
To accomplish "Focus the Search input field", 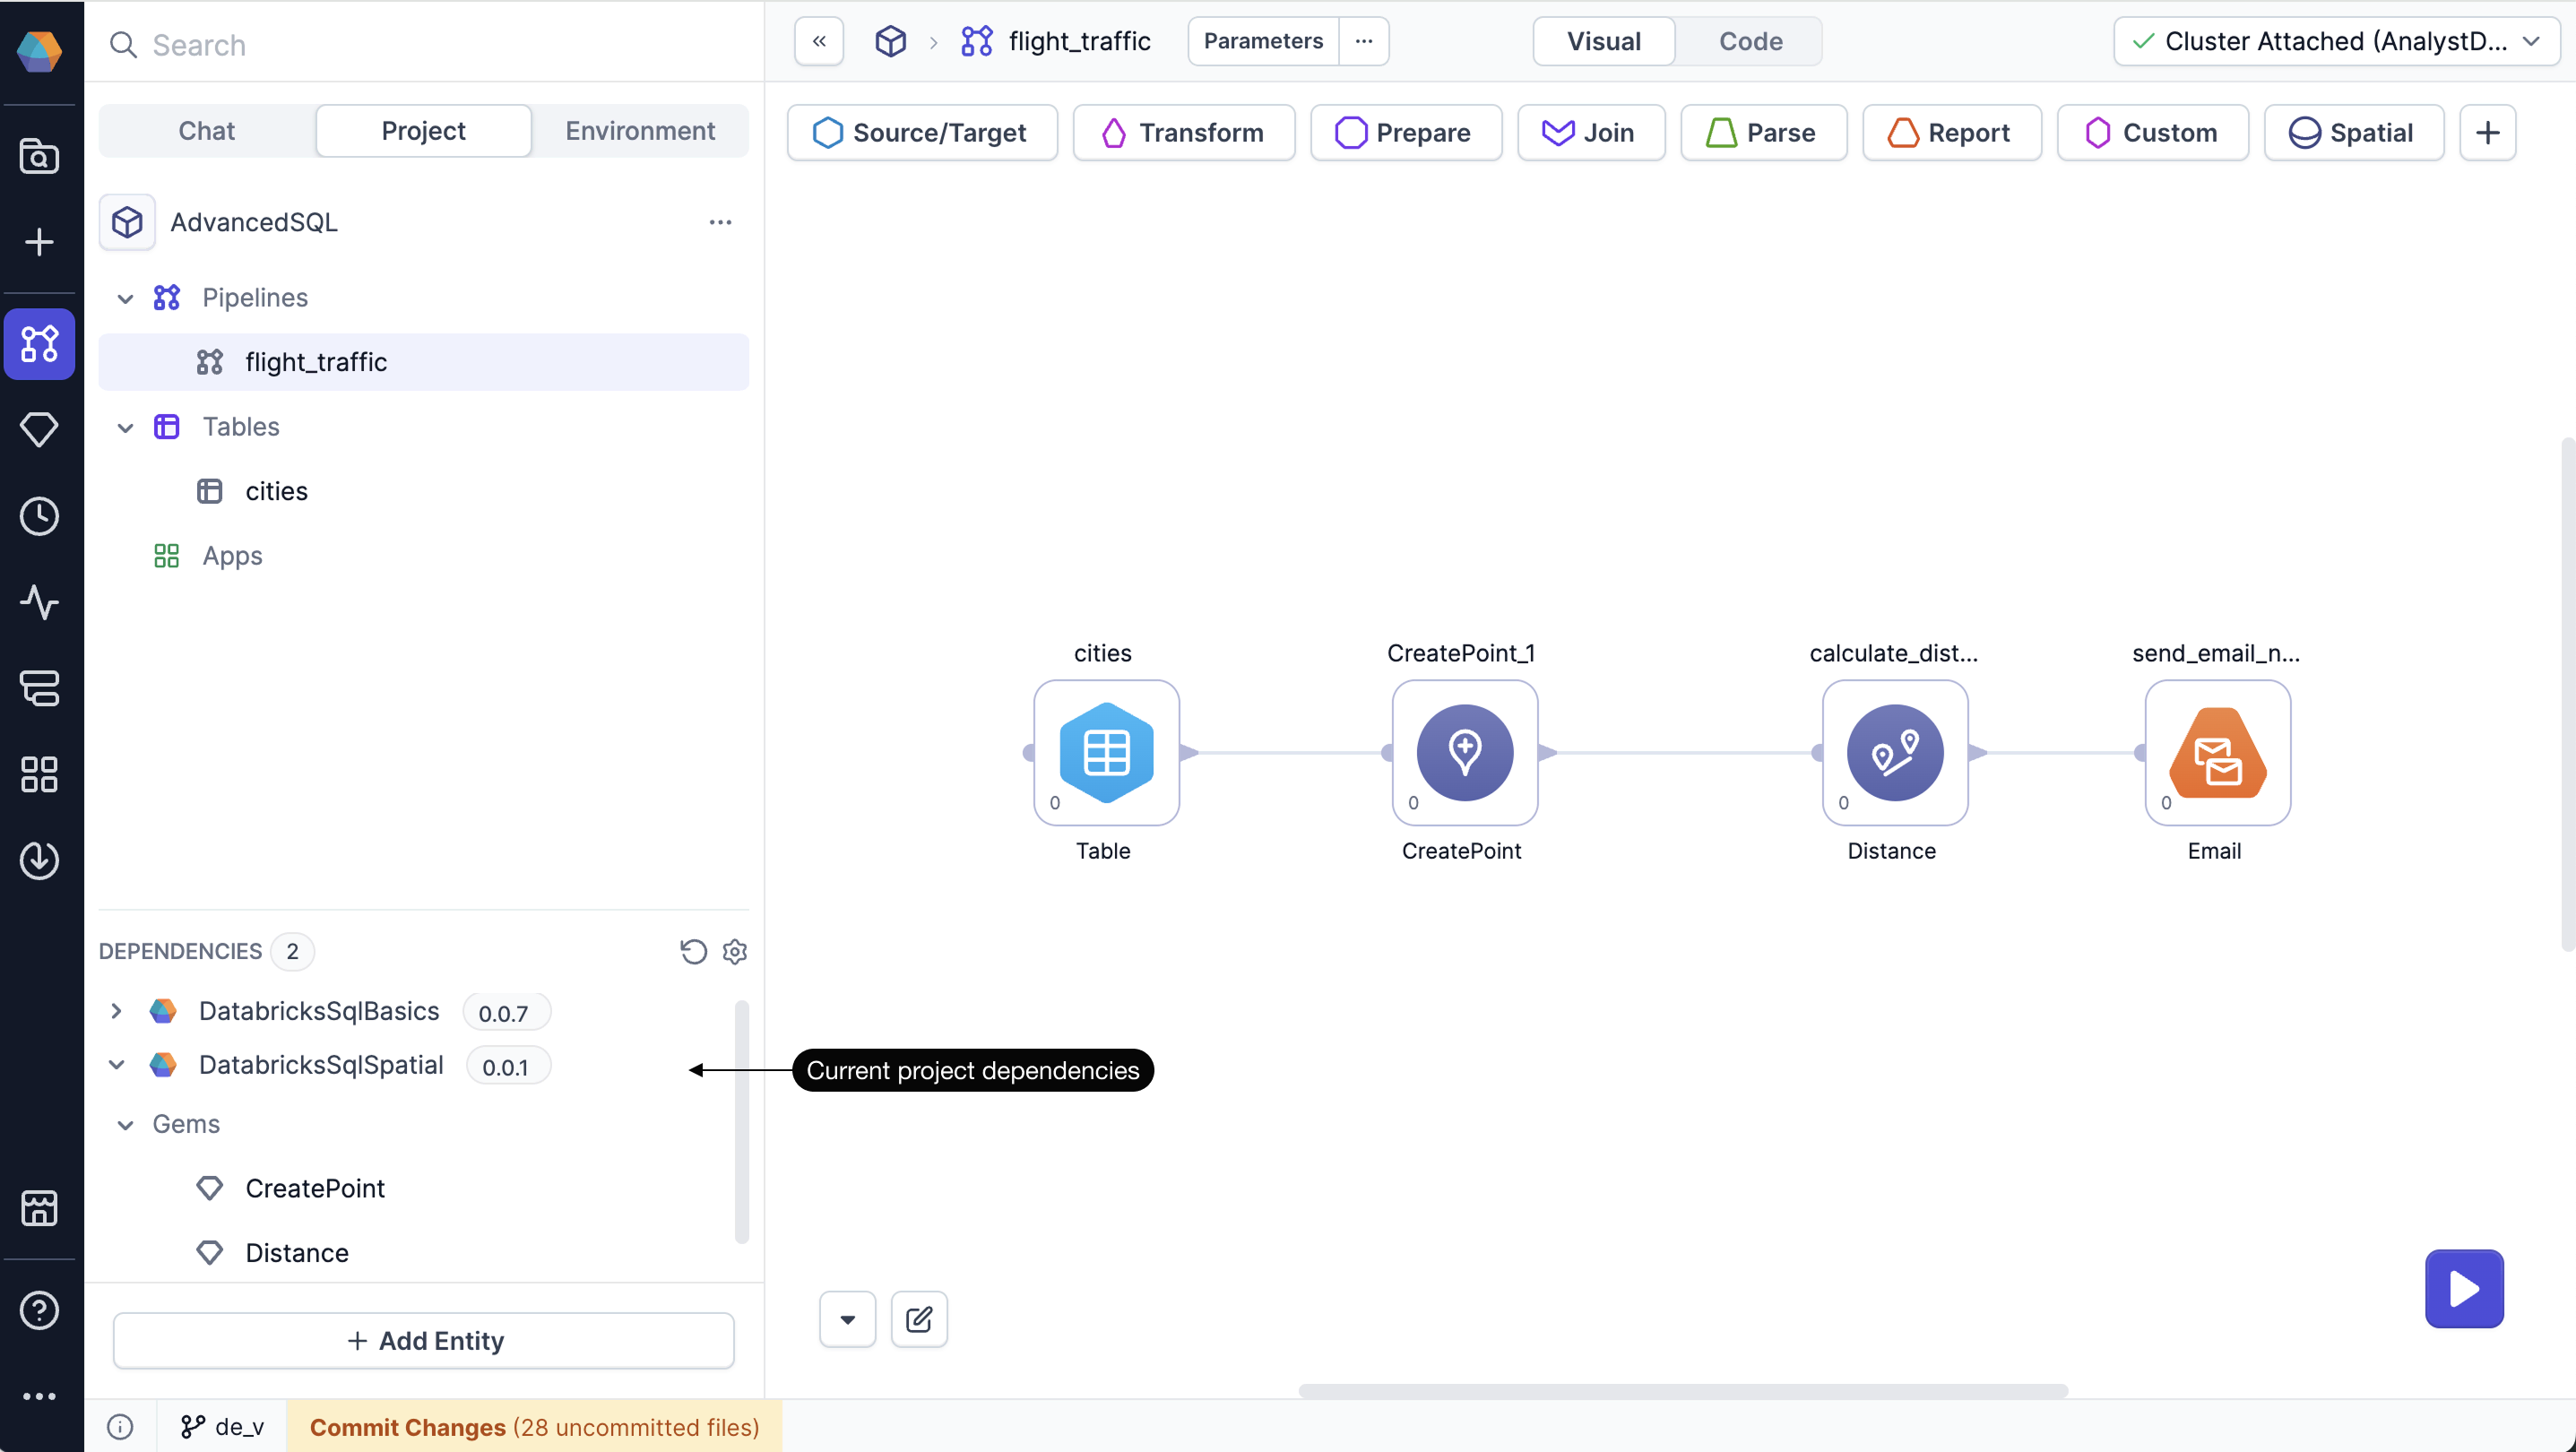I will pos(424,45).
